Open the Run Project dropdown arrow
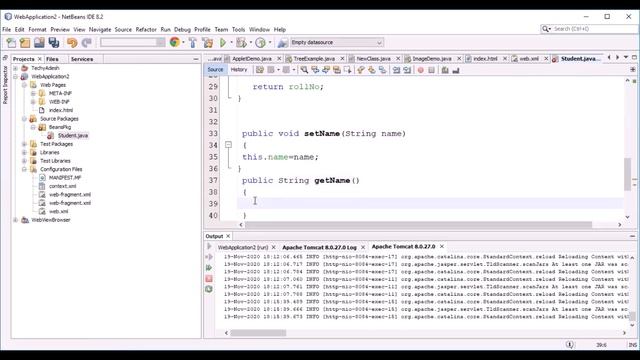Image resolution: width=640 pixels, height=360 pixels. [231, 42]
